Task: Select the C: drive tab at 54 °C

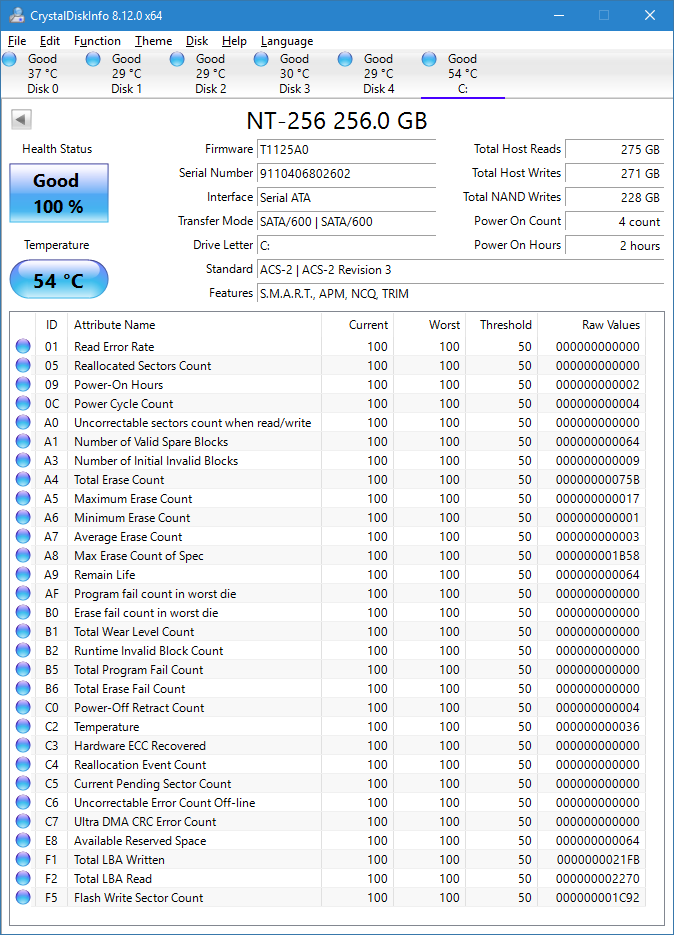Action: (x=463, y=74)
